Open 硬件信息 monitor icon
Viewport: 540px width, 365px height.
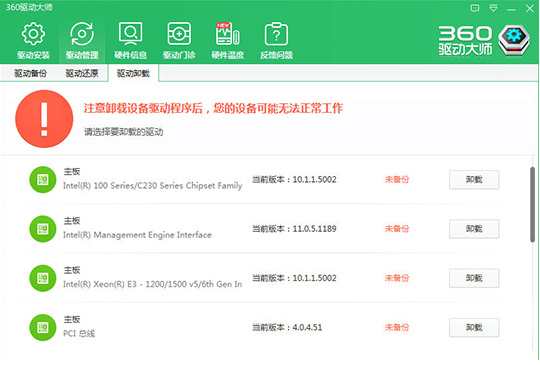(x=130, y=34)
